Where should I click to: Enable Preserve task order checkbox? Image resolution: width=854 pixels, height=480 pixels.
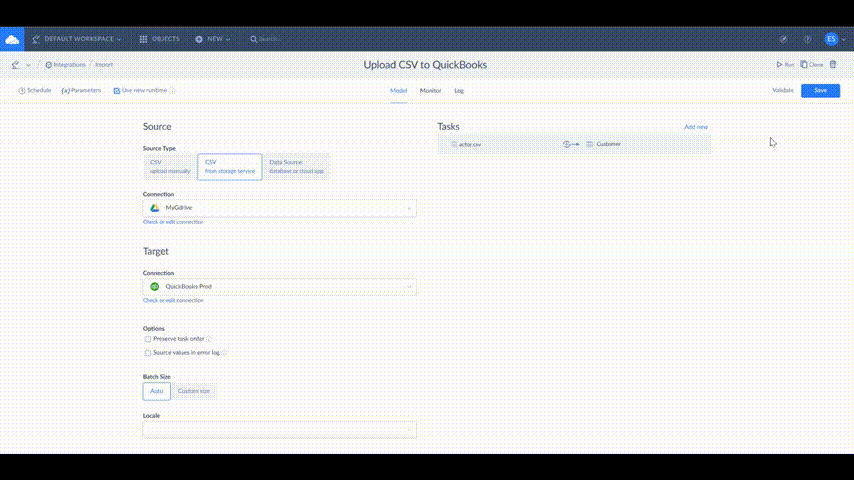tap(148, 339)
